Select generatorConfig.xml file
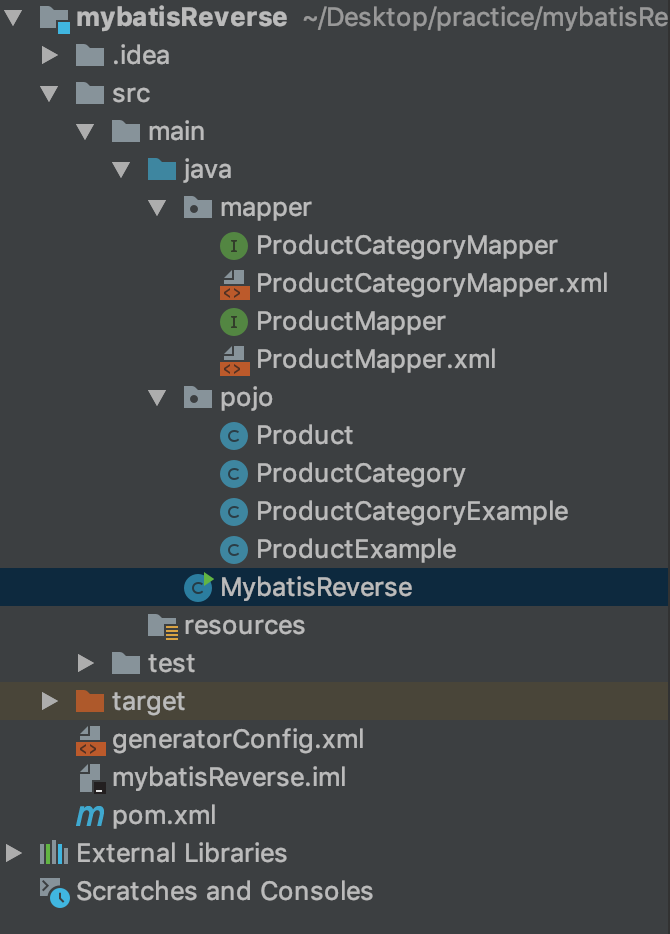670x934 pixels. (238, 740)
